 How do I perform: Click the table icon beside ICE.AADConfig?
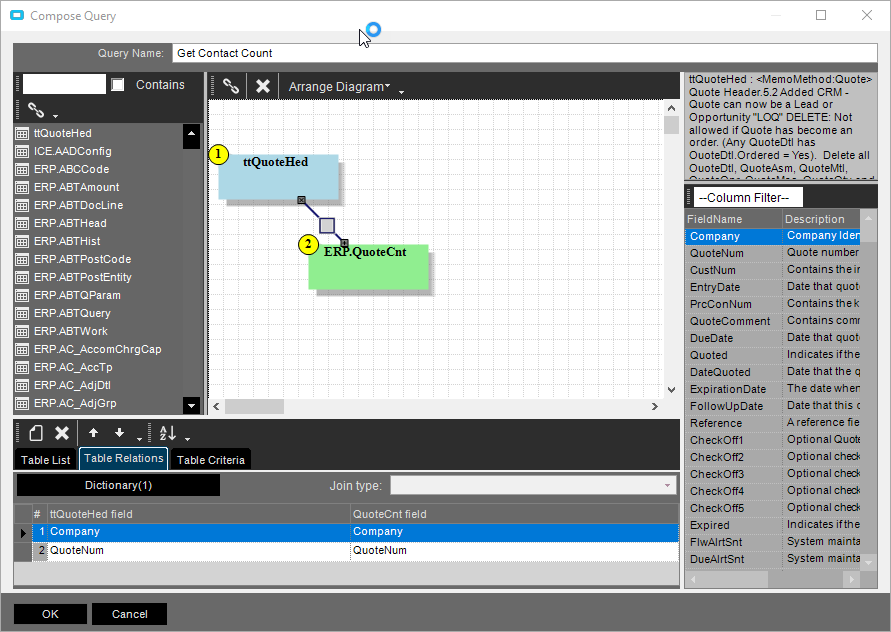click(x=22, y=152)
